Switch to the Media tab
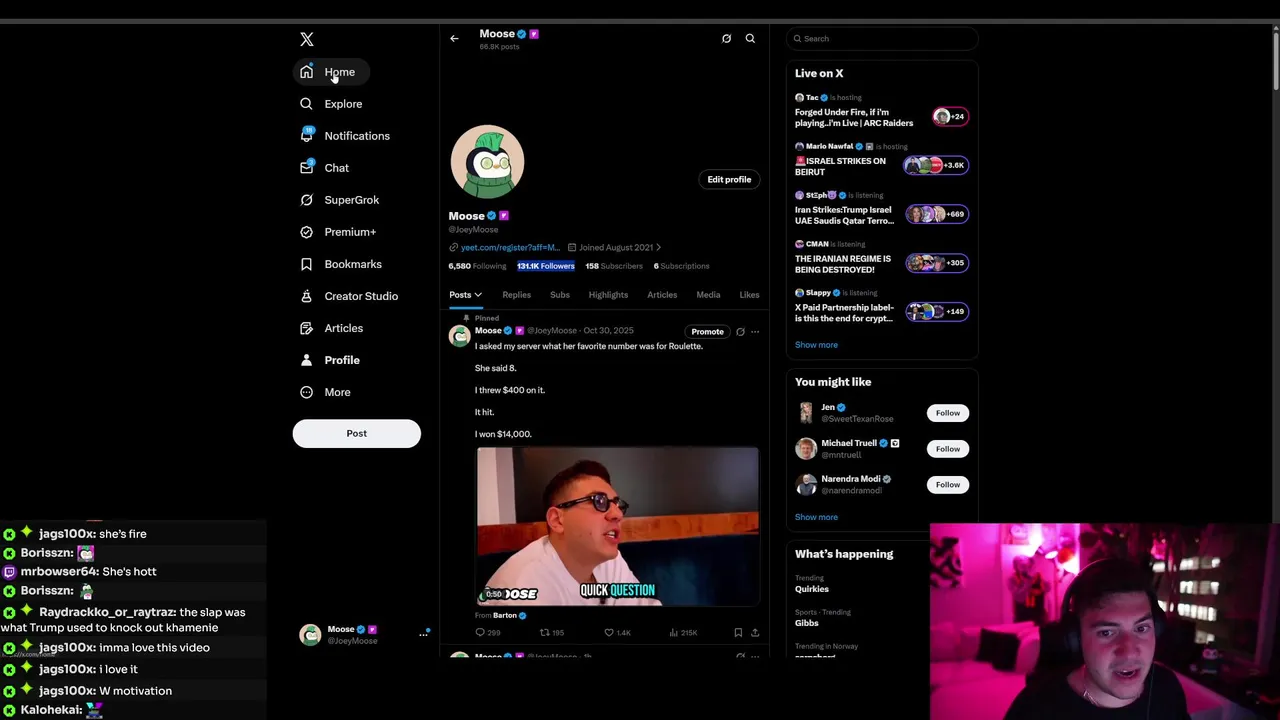Screen dimensions: 1280x720 [x=708, y=295]
